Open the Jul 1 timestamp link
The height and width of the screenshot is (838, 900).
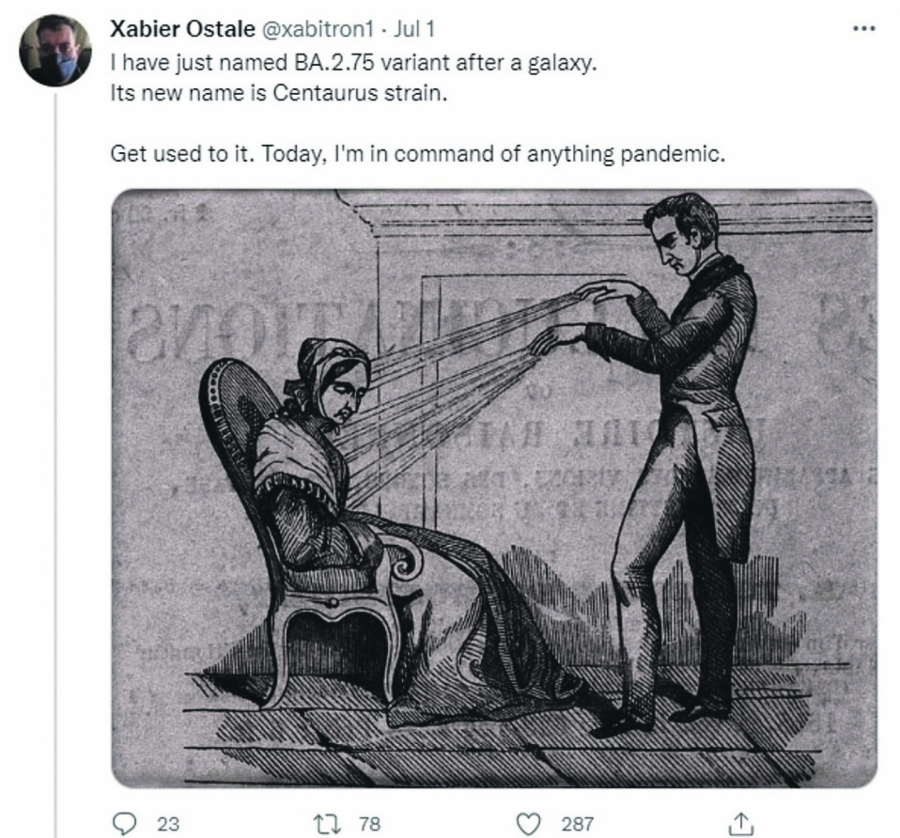pyautogui.click(x=414, y=29)
